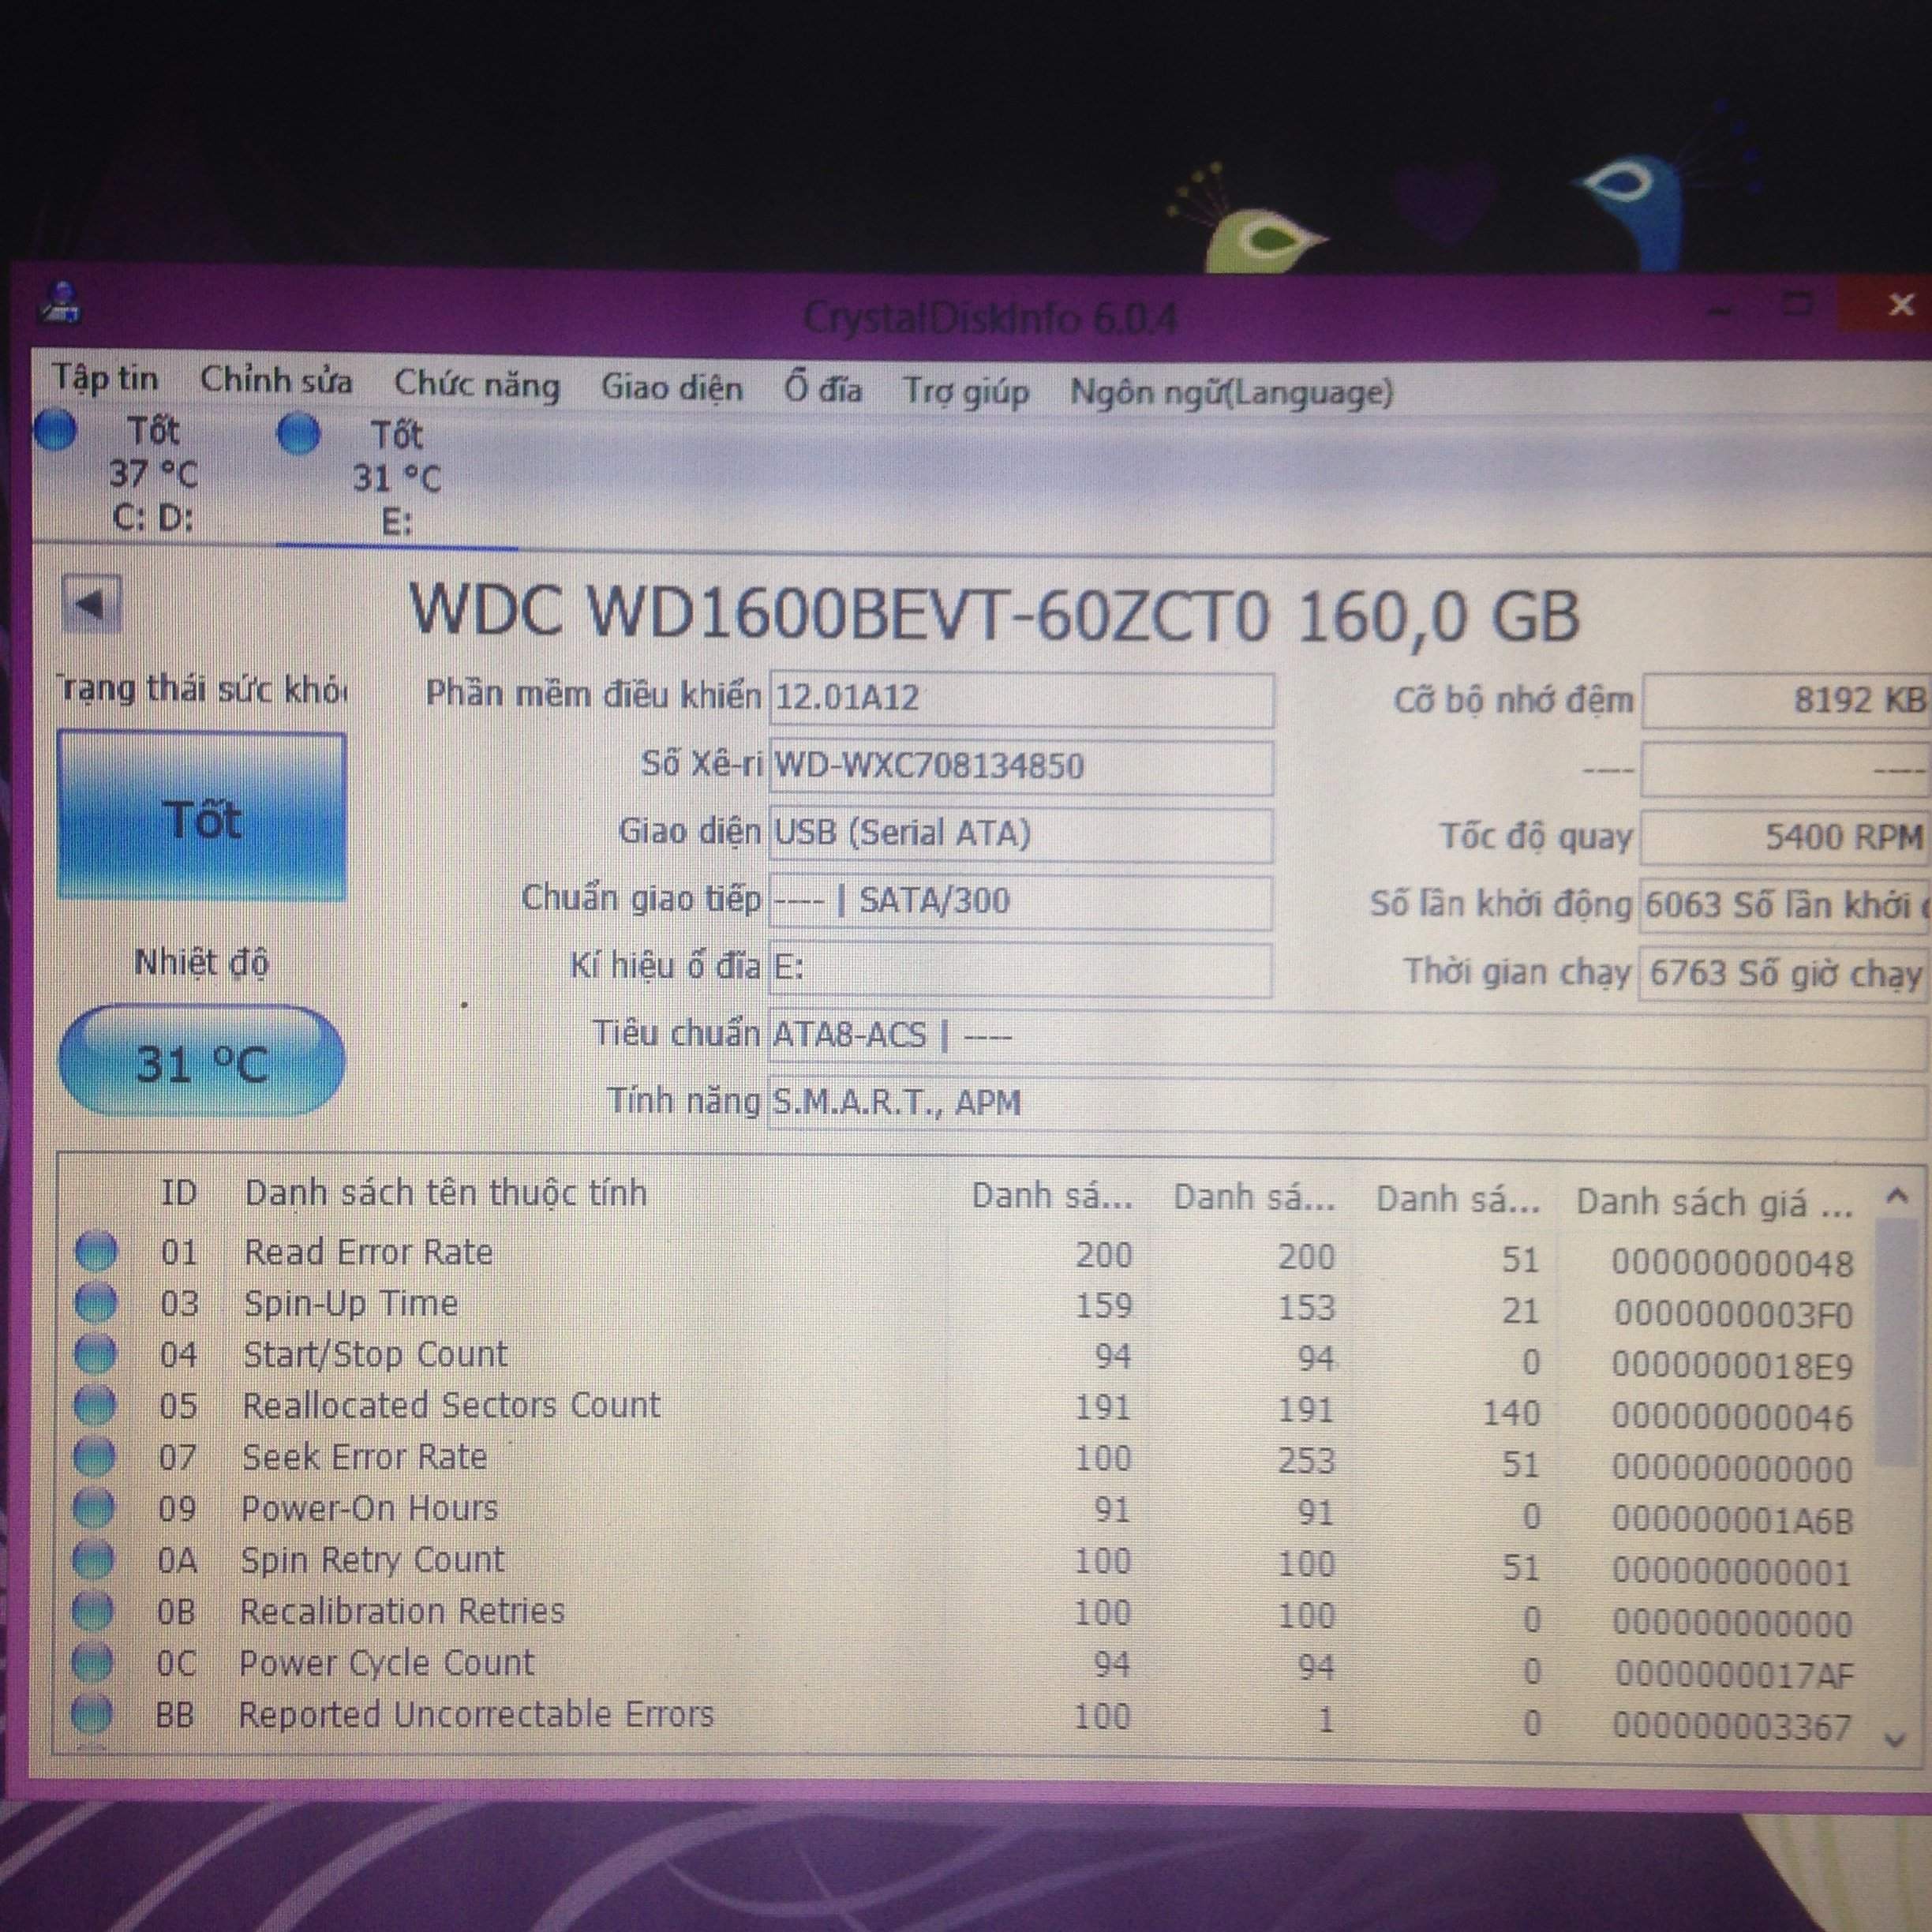The image size is (1932, 1932).
Task: Select the E: disk status orb
Action: (298, 434)
